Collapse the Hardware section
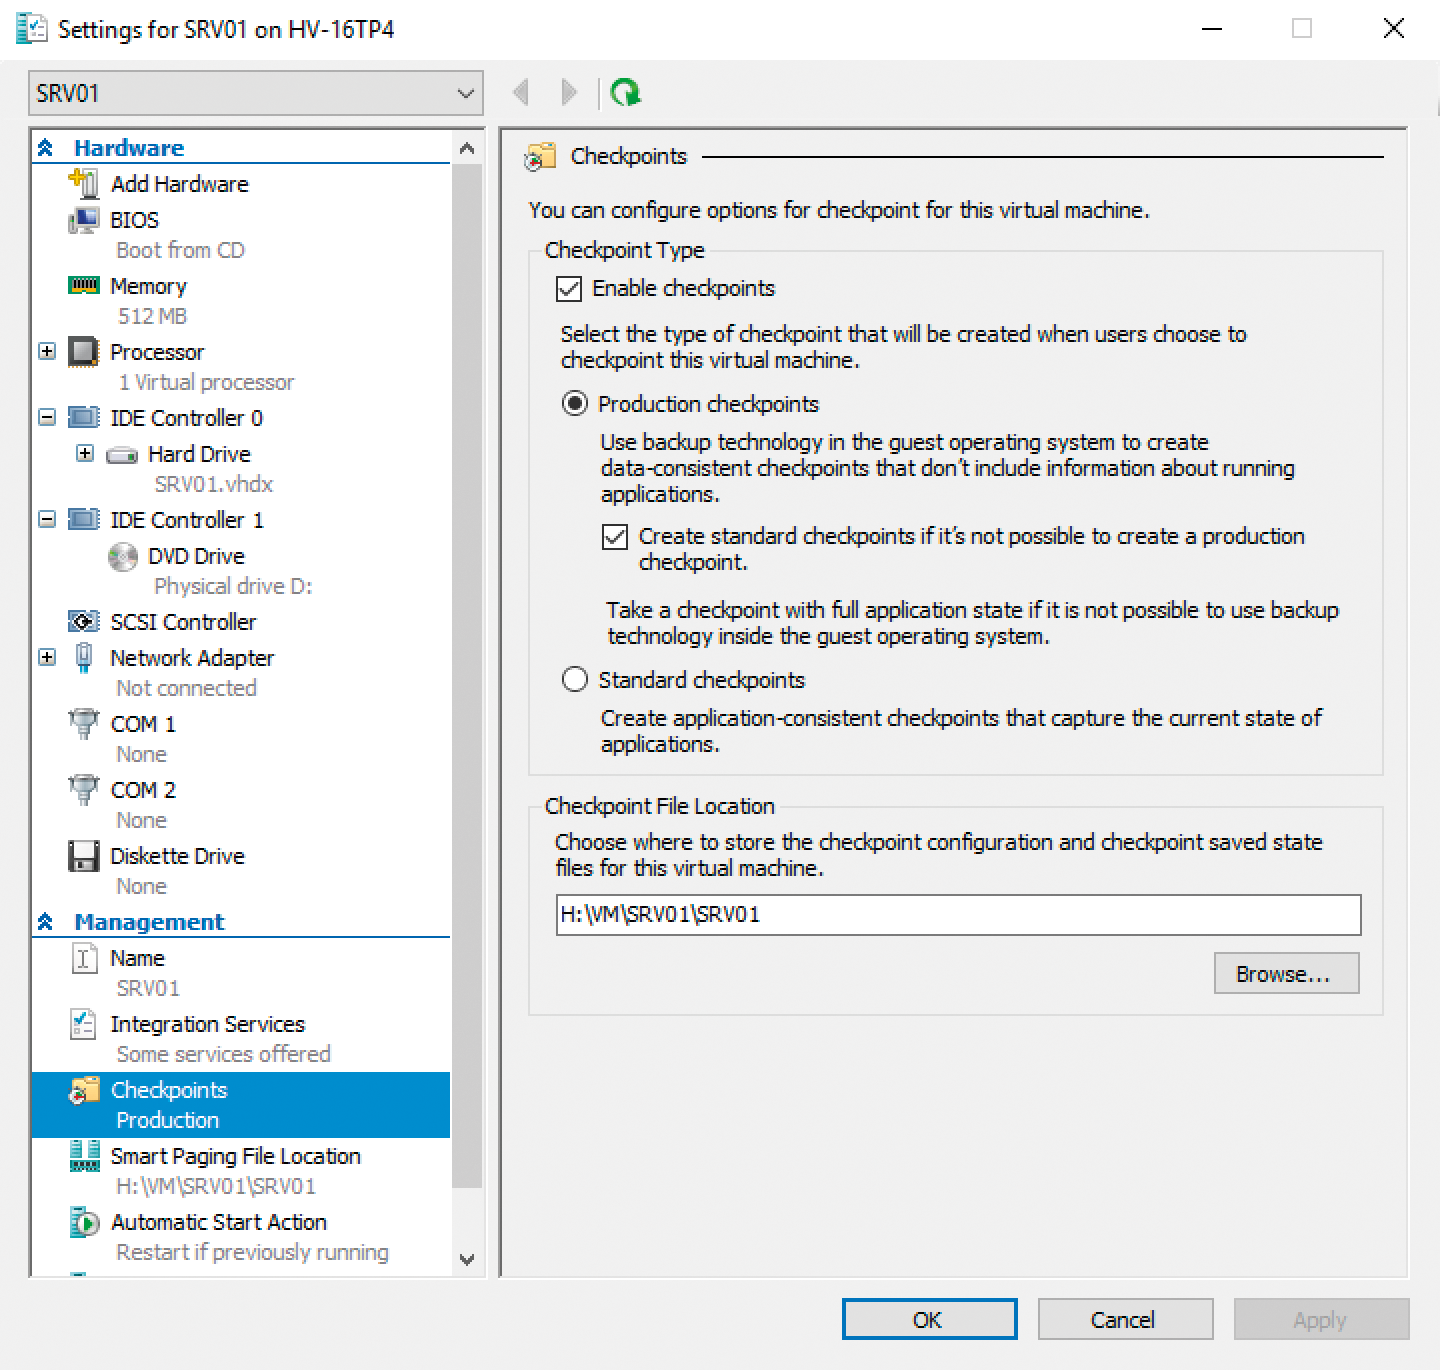 44,146
